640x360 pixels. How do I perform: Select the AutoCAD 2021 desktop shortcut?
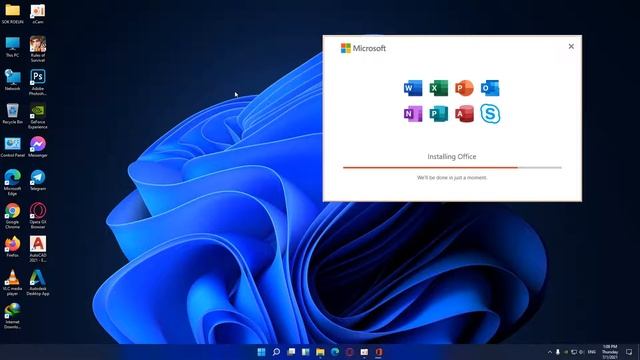38,249
